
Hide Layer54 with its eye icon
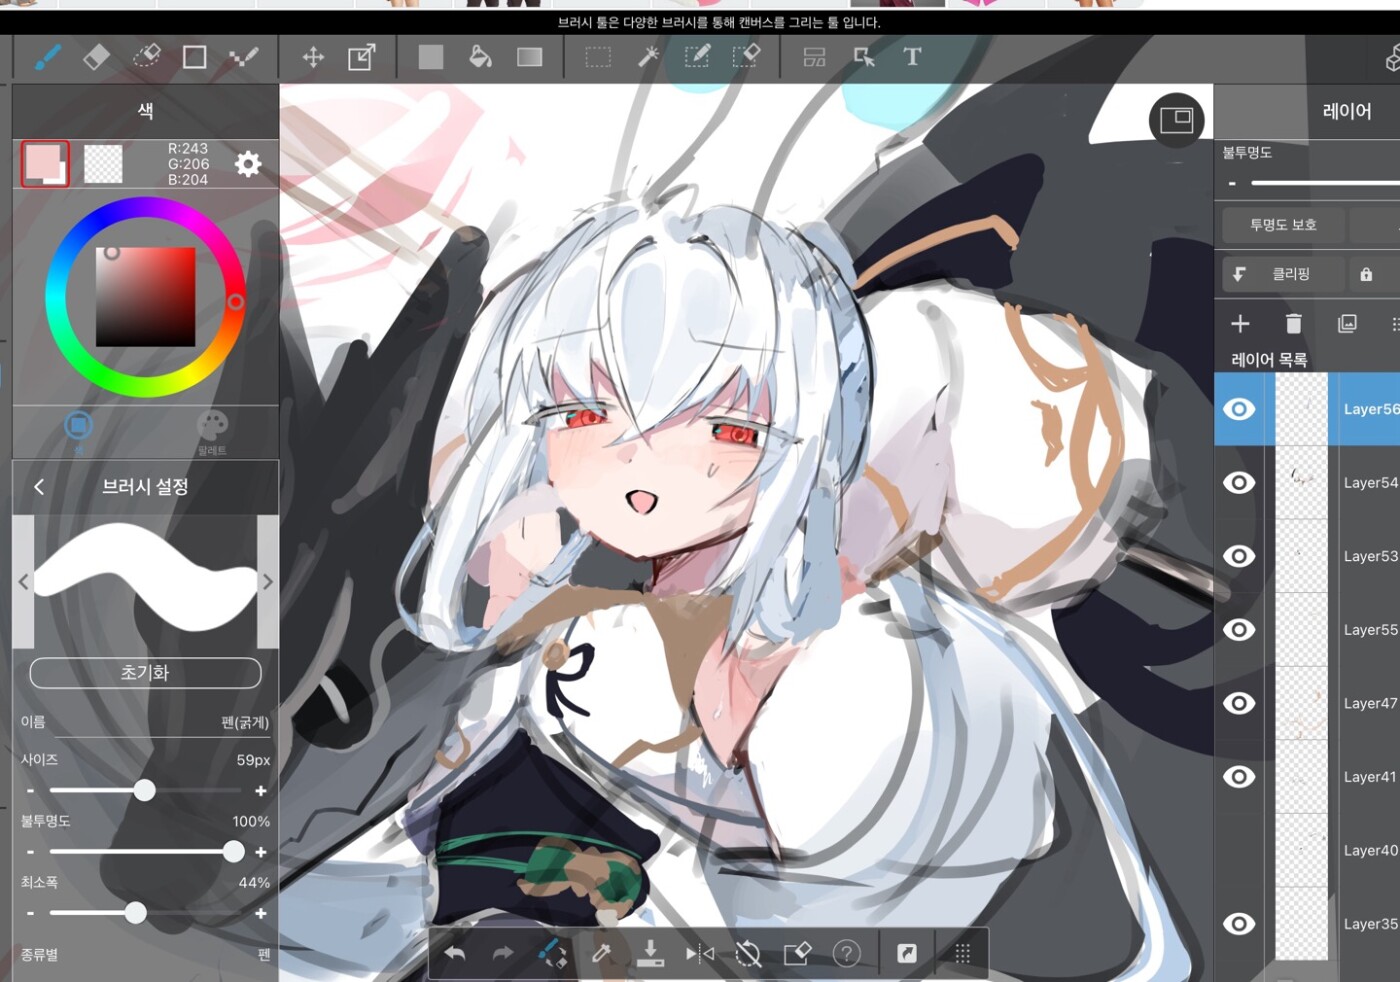(1239, 483)
